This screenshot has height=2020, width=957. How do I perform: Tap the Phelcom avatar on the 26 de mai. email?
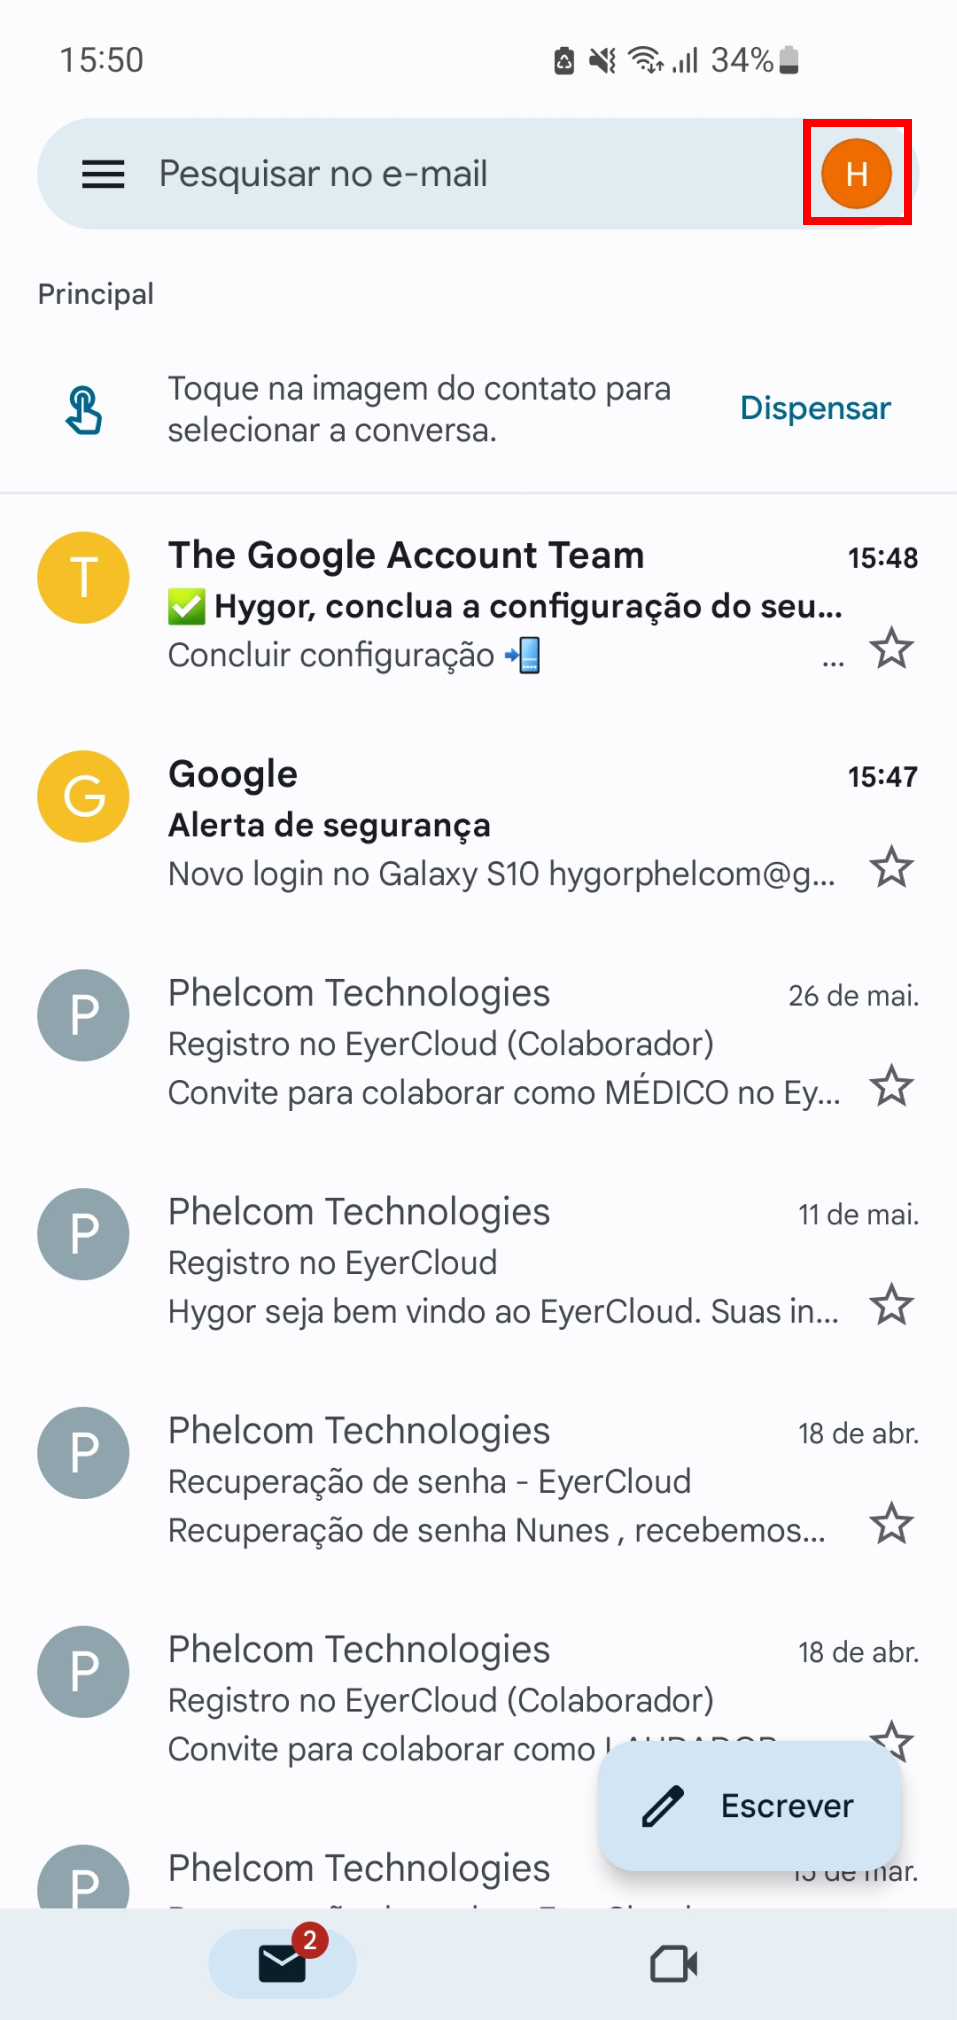click(x=83, y=1015)
